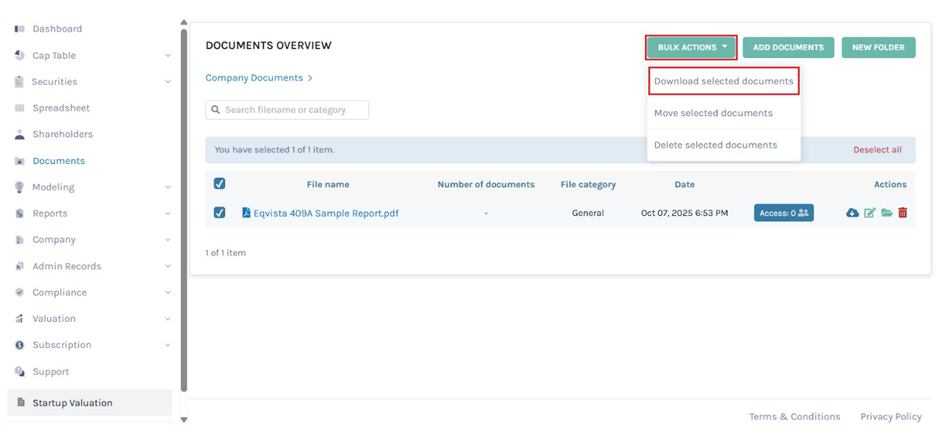Open the Dashboard sidebar icon
The height and width of the screenshot is (434, 939).
pos(20,29)
